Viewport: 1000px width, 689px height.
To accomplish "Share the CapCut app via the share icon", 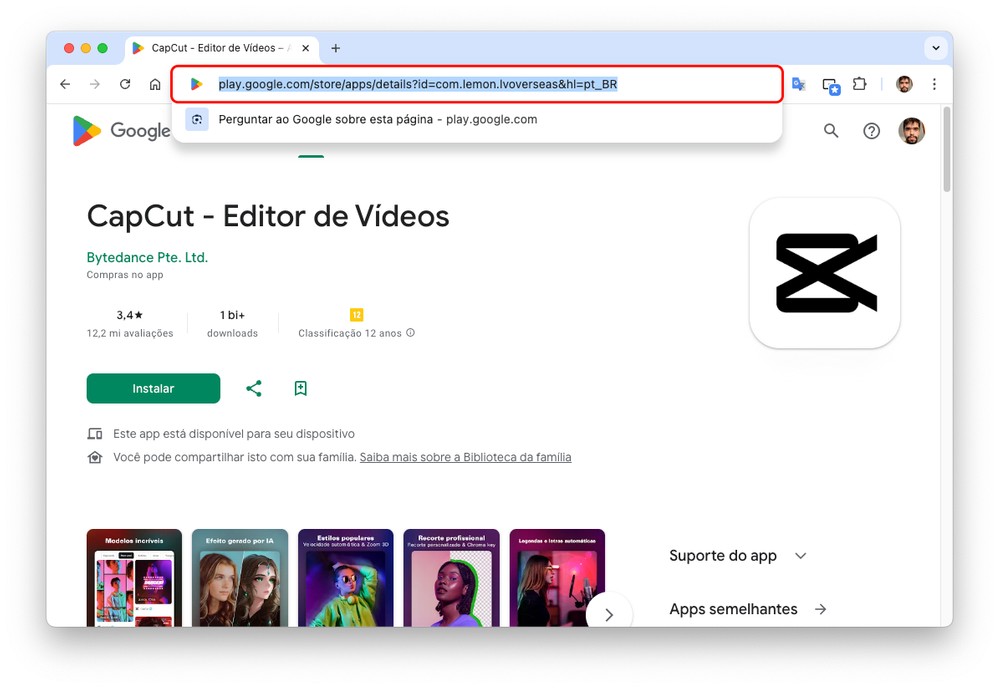I will tap(254, 389).
